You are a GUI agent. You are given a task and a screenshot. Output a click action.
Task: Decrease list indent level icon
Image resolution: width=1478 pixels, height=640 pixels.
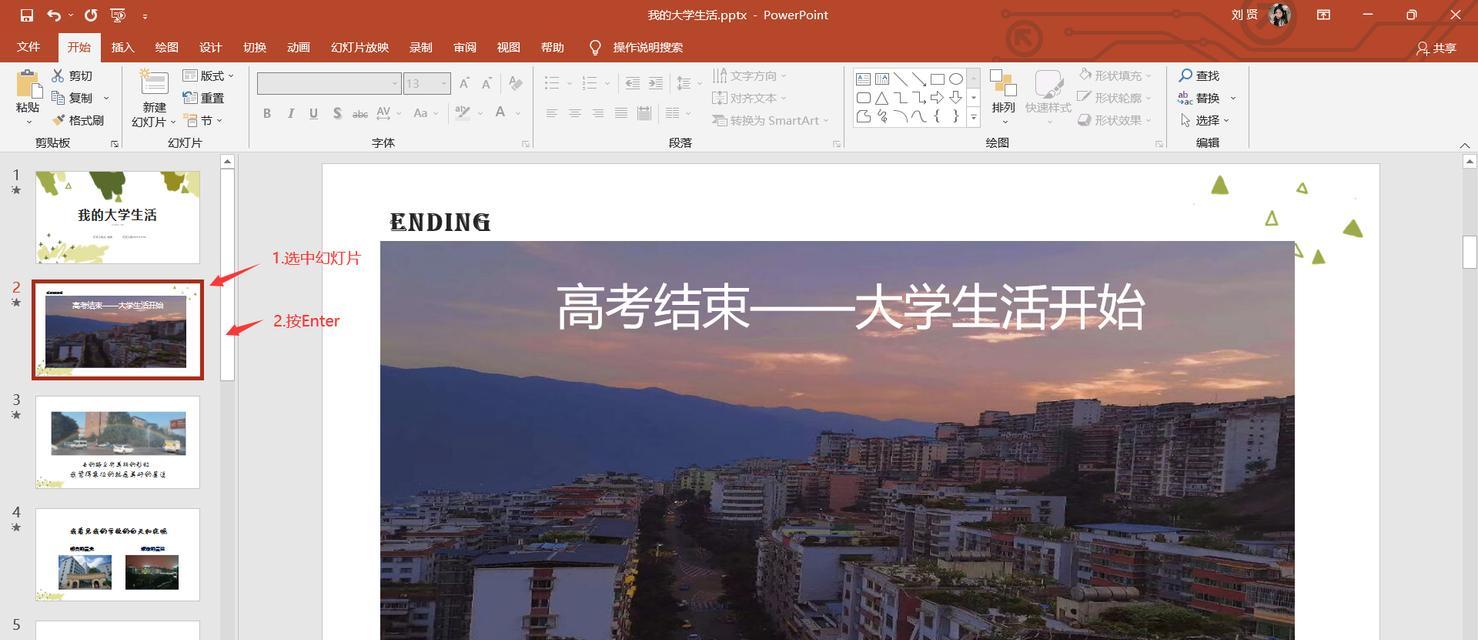[632, 83]
